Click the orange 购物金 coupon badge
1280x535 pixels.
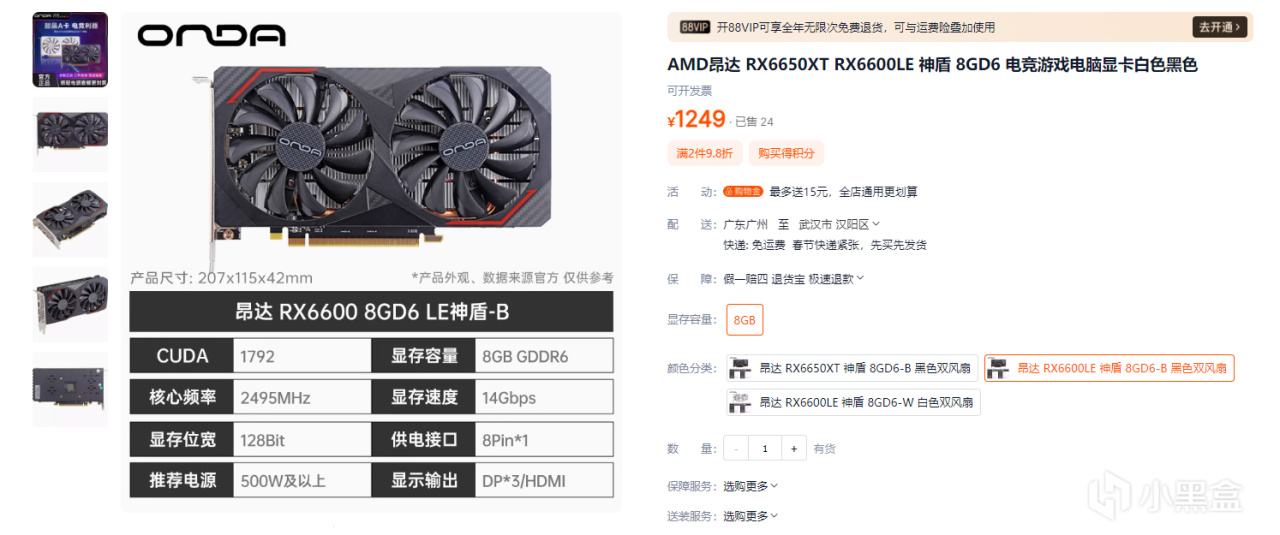[743, 191]
